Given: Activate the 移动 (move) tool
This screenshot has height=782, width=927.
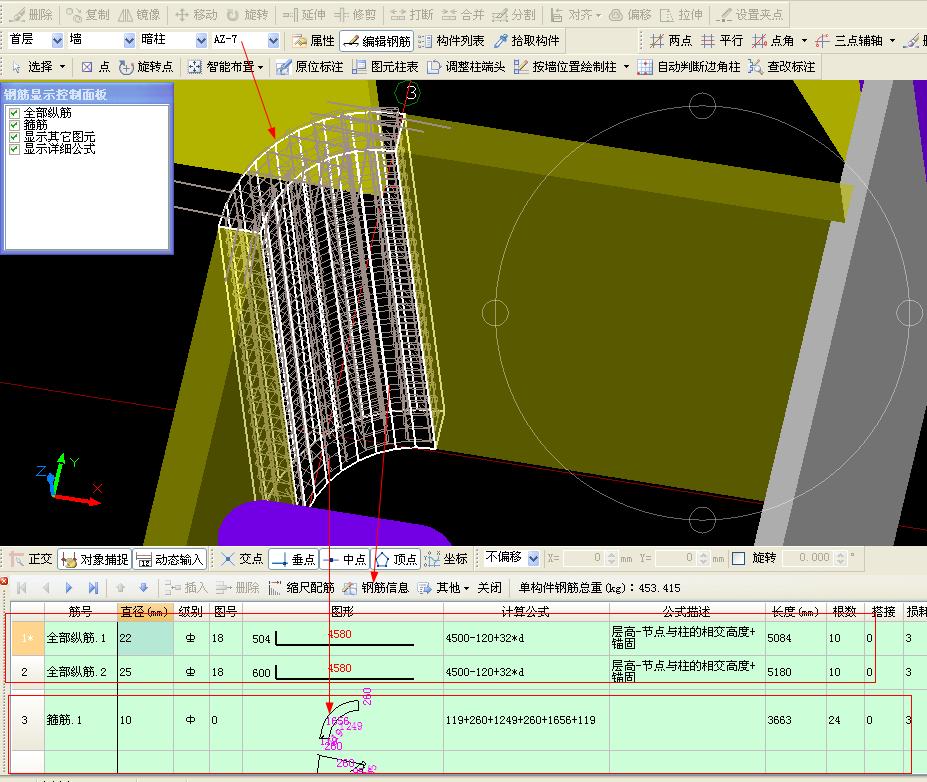Looking at the screenshot, I should coord(197,14).
